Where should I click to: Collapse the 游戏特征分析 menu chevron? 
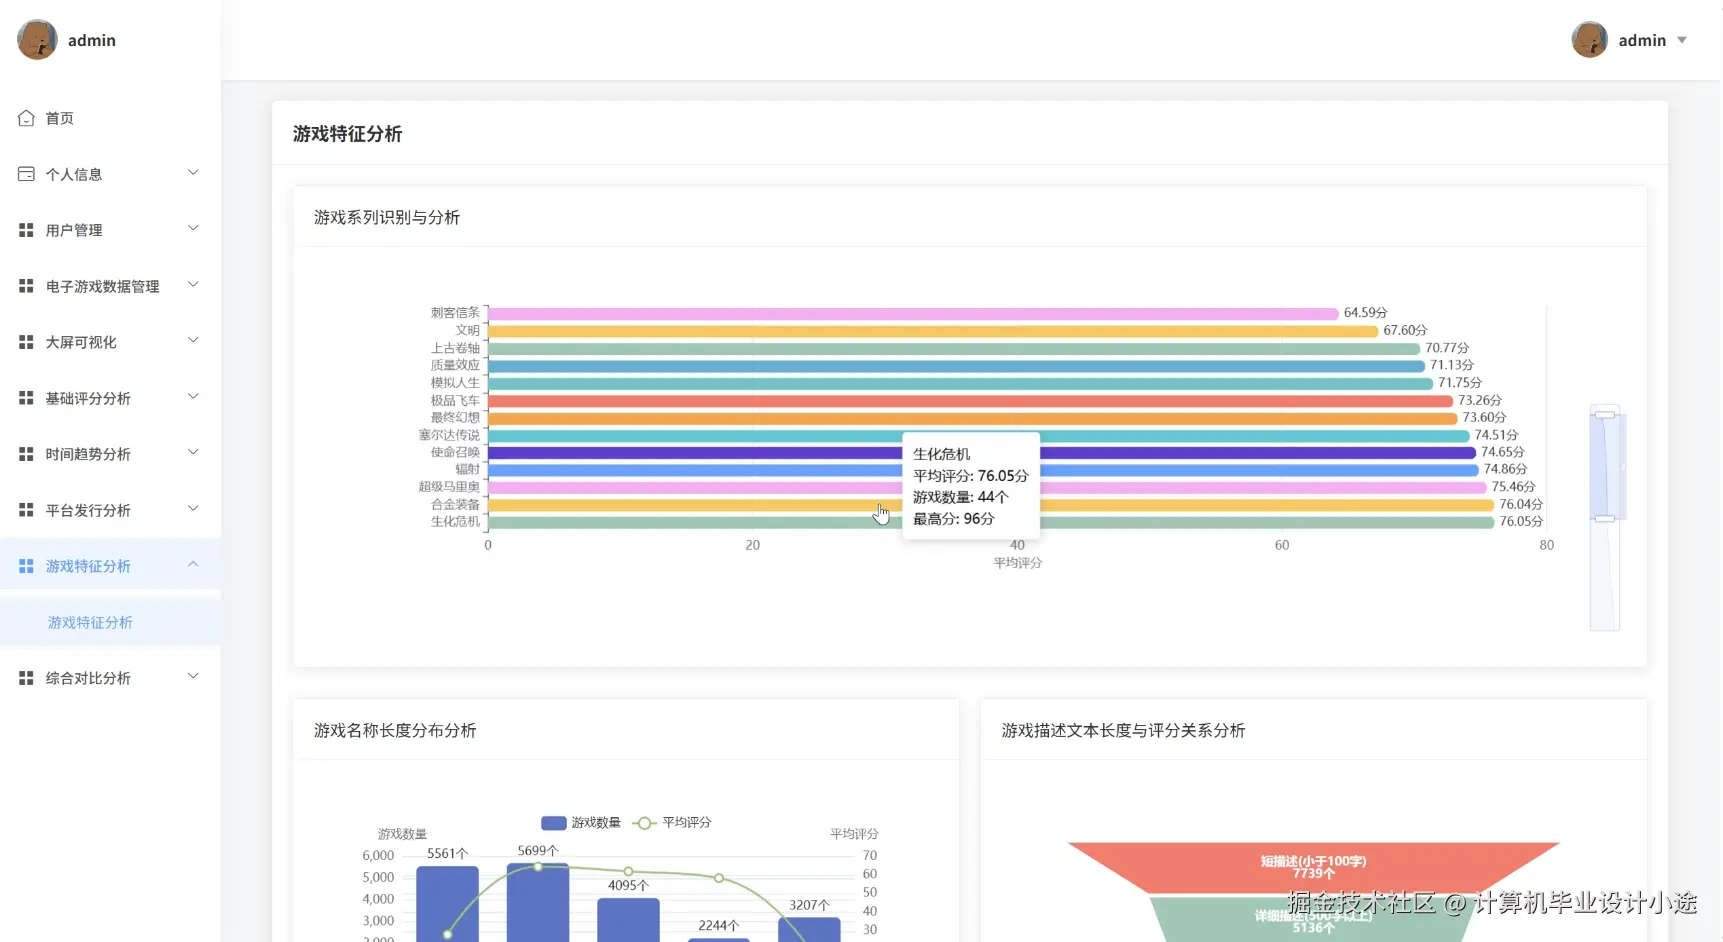(193, 564)
